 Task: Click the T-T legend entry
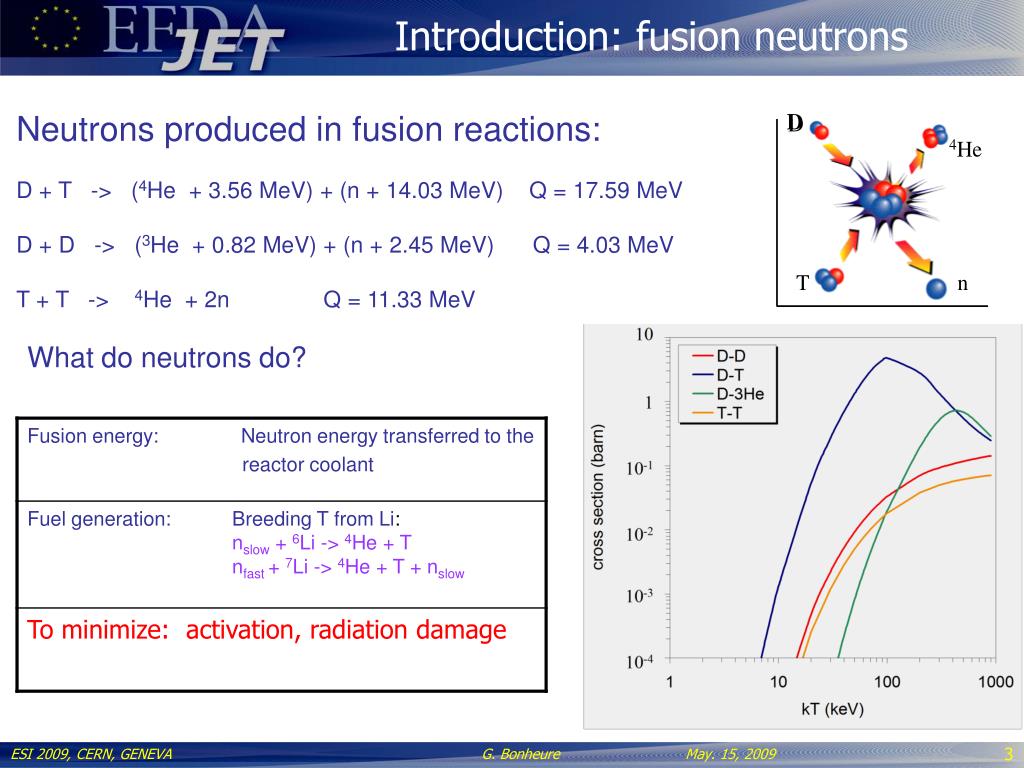(718, 413)
